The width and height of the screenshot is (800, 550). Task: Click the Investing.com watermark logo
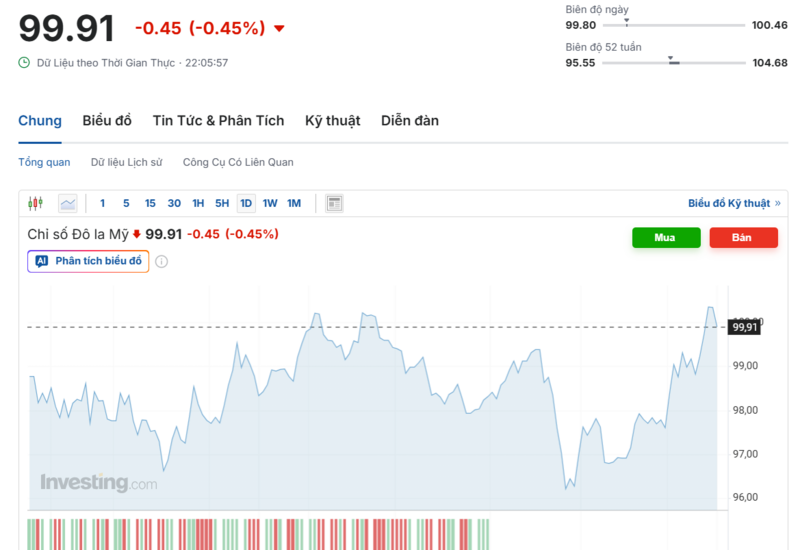point(98,483)
